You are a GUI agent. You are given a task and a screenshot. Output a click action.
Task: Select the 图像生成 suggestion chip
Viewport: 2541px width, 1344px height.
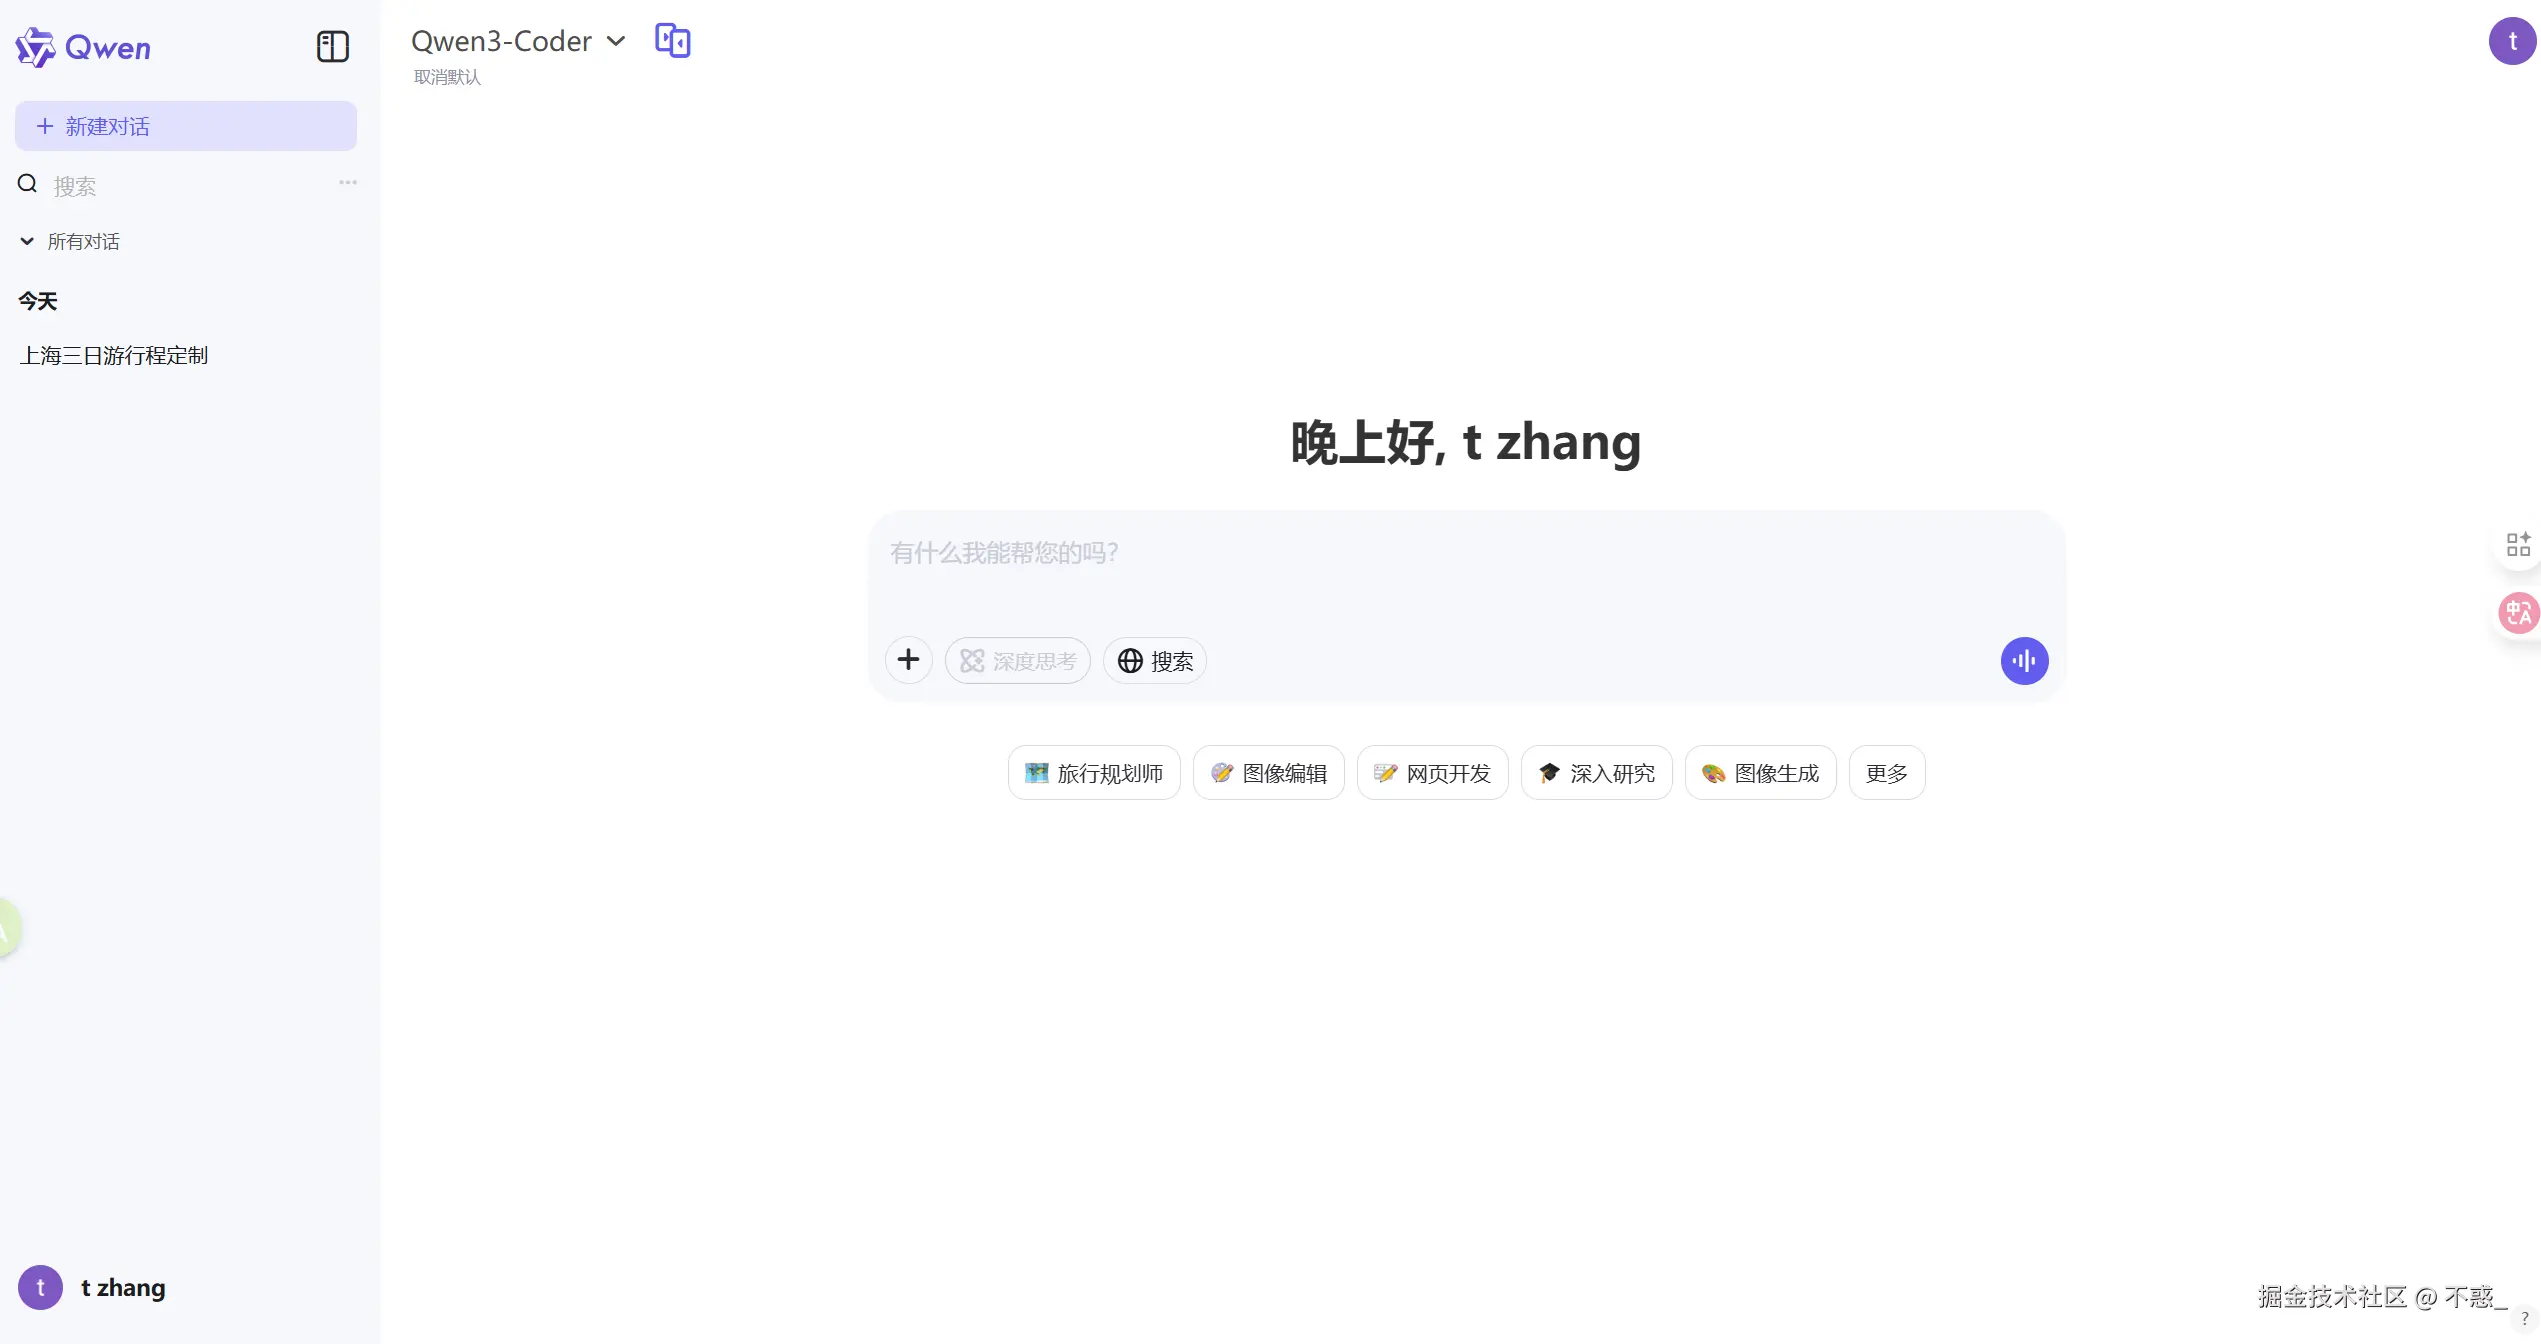(1760, 772)
